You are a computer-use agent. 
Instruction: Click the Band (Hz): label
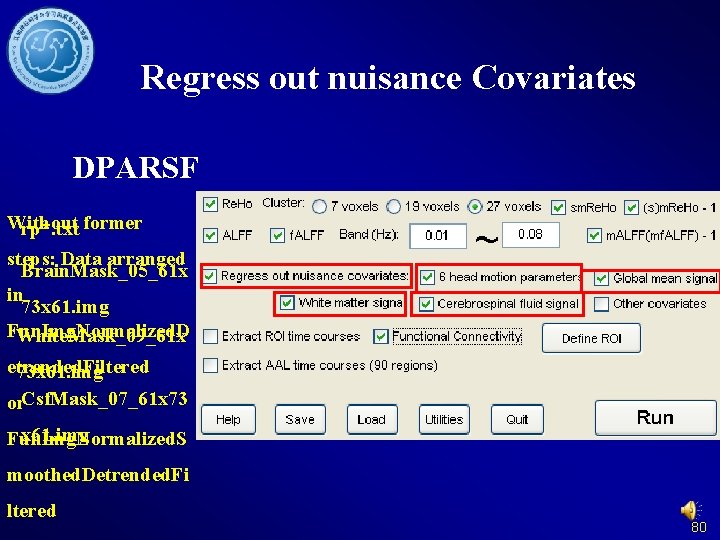coord(369,235)
